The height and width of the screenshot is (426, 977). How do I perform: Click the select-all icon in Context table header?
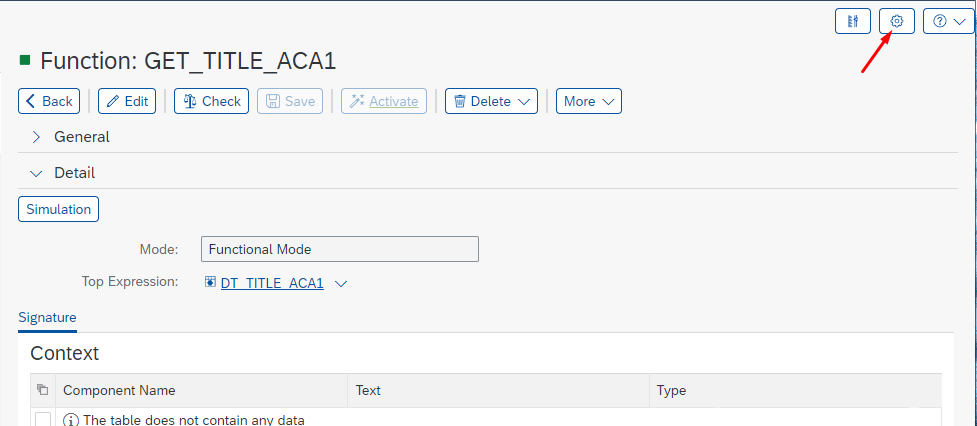(x=42, y=390)
